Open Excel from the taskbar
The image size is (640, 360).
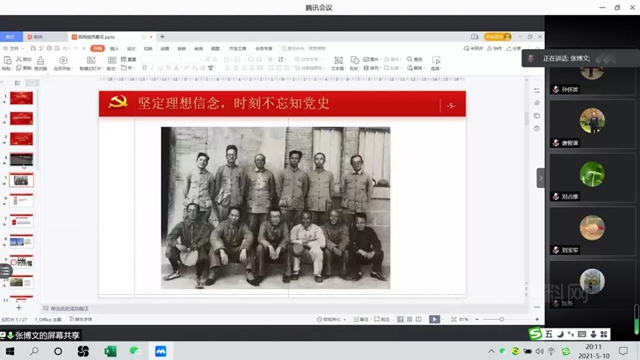coord(110,351)
